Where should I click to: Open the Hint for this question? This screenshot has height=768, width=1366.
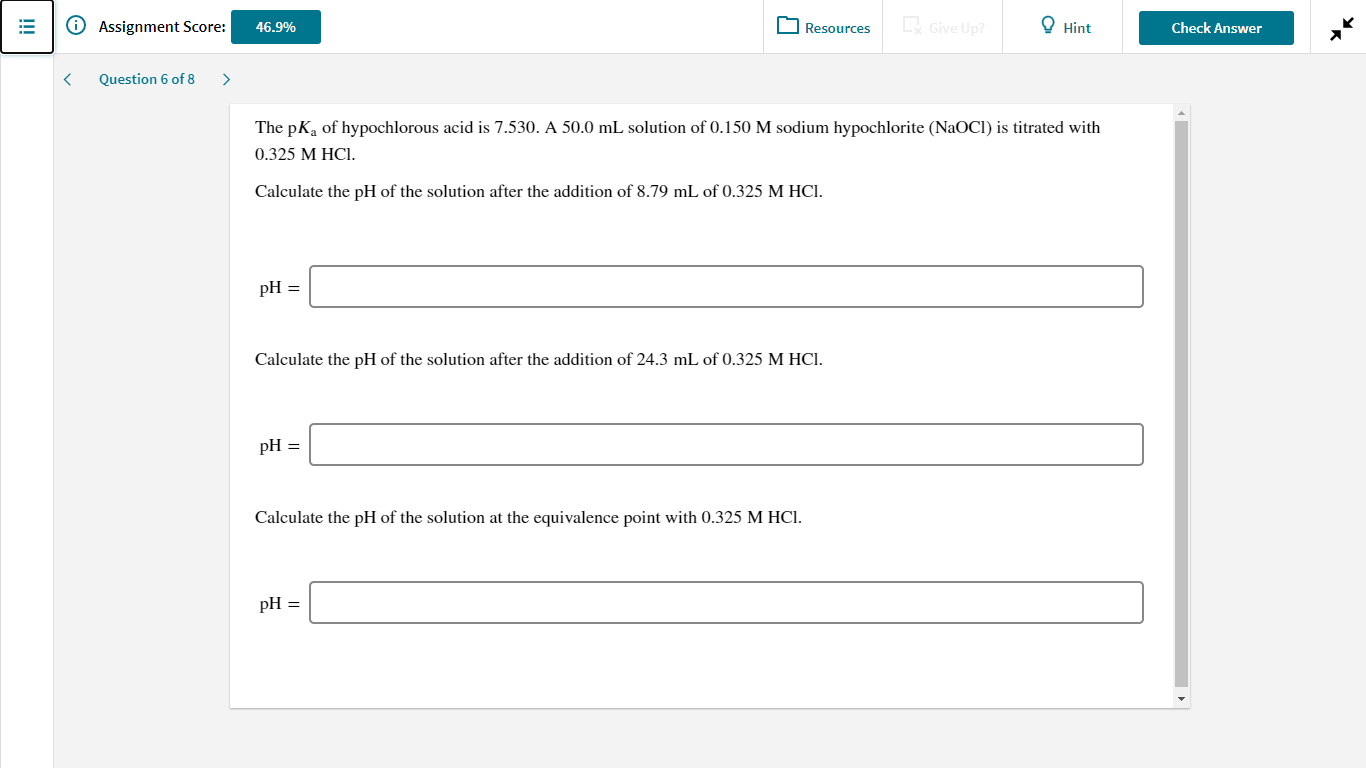pos(1063,27)
